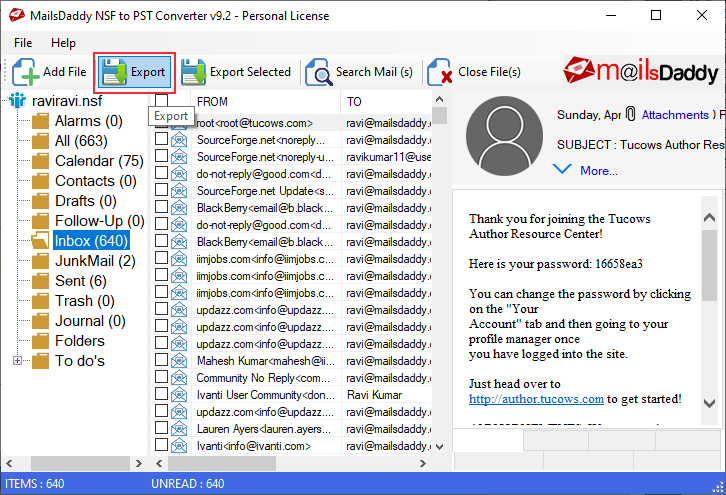Click the Calendar folder icon
This screenshot has width=726, height=495.
coord(40,161)
